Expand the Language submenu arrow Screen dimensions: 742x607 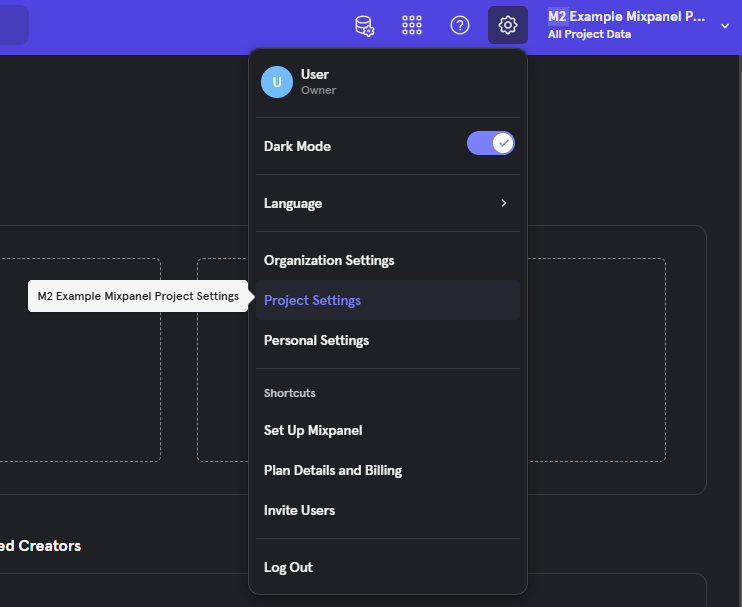pyautogui.click(x=504, y=203)
